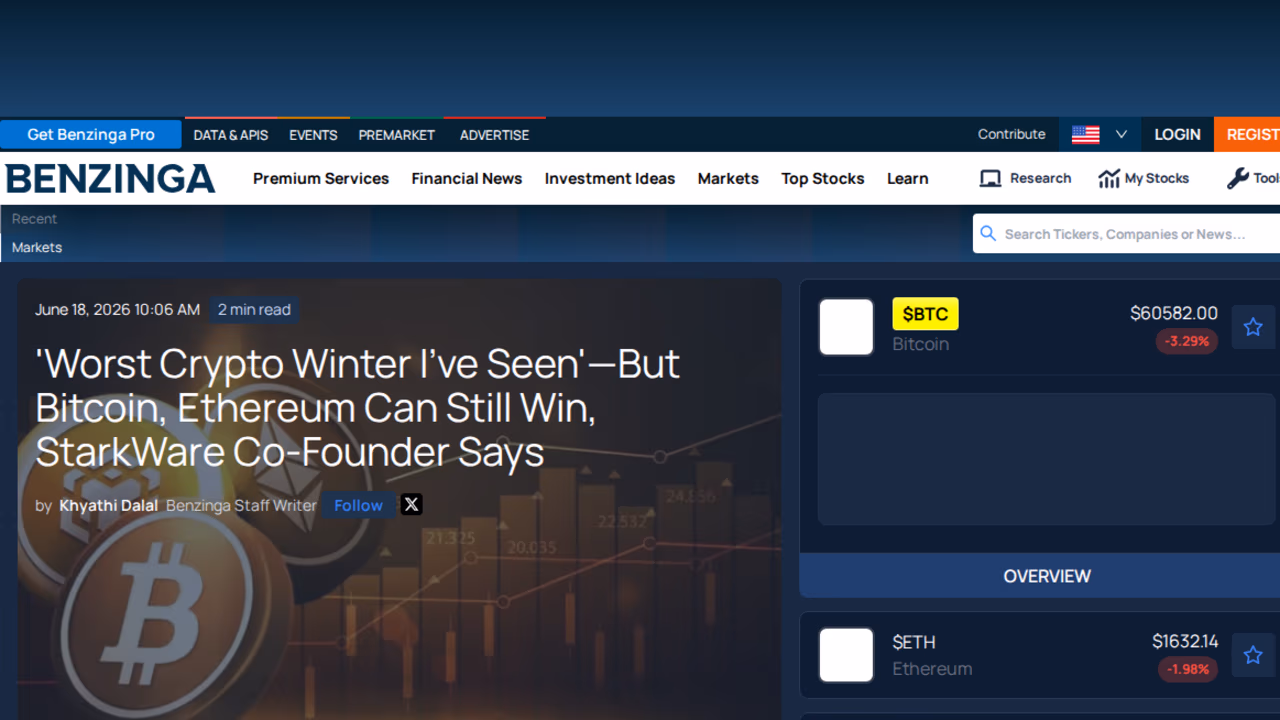
Task: Focus the Search Tickers, Companies field
Action: [x=1126, y=233]
